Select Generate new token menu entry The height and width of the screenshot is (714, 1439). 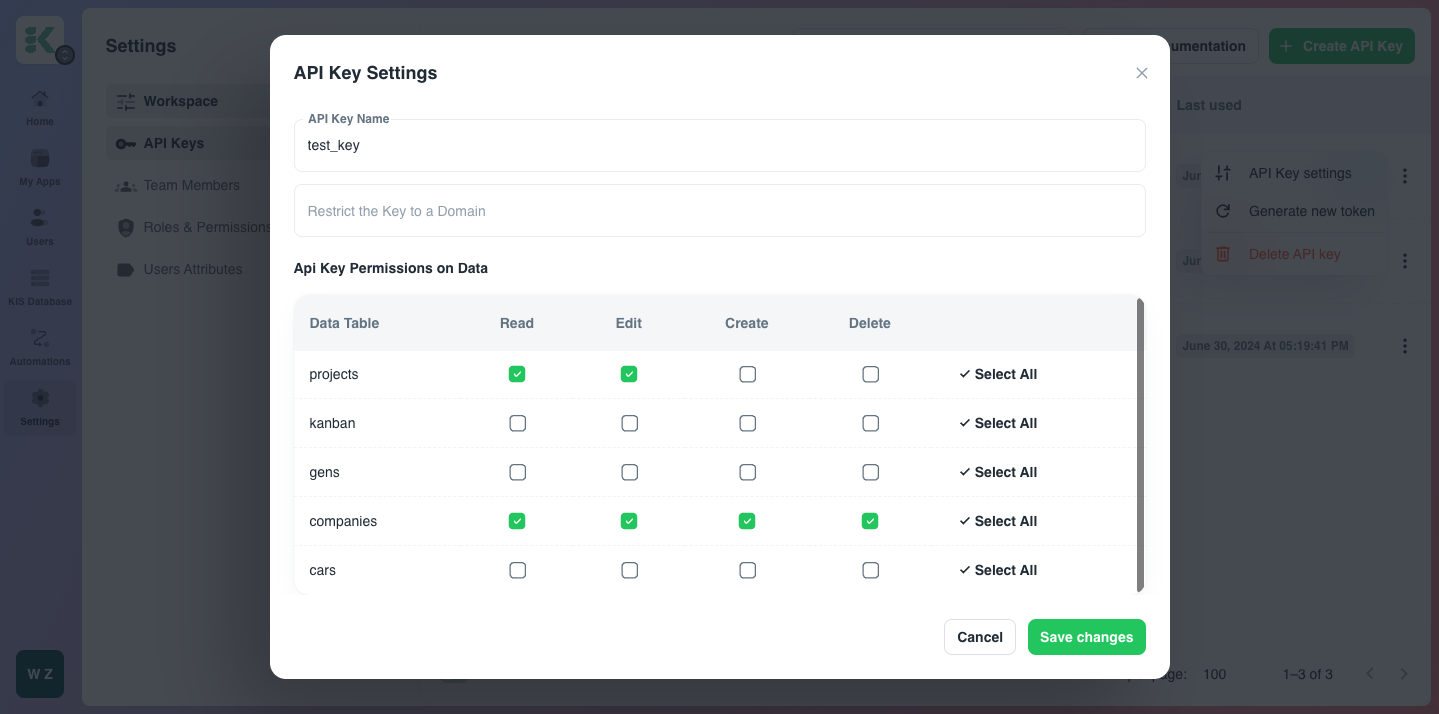click(x=1311, y=211)
